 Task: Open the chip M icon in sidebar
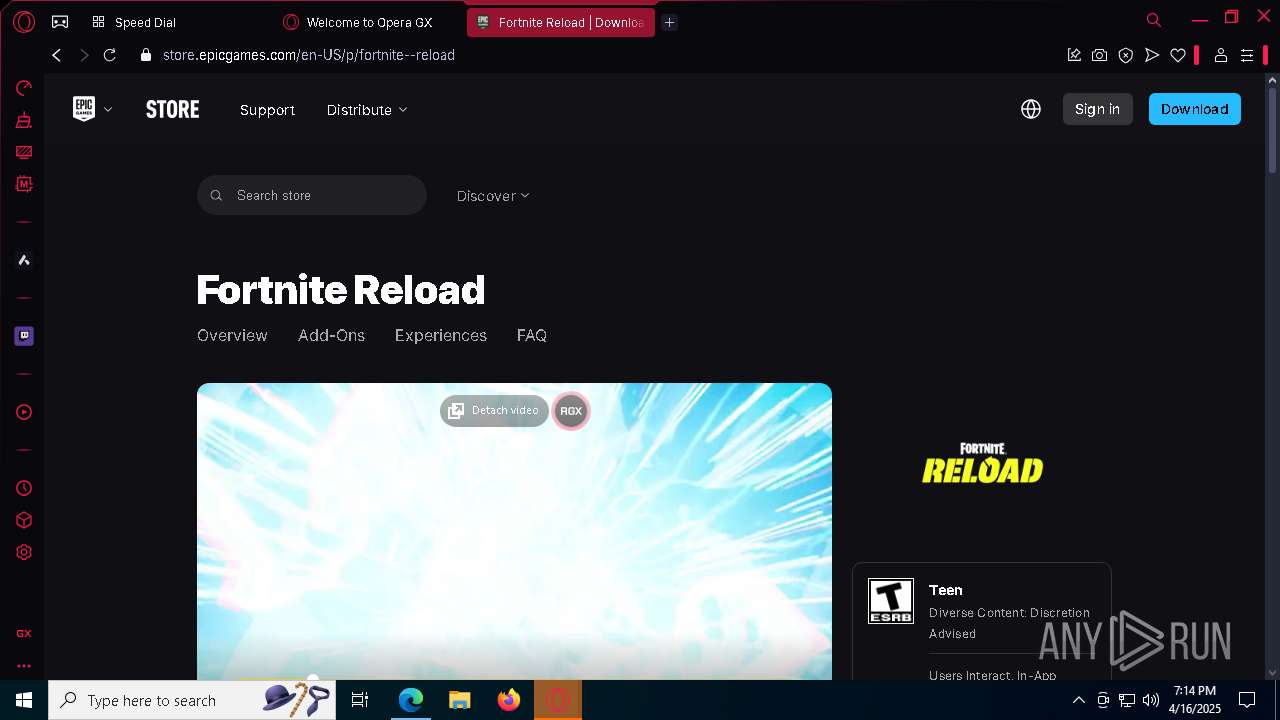[x=24, y=184]
